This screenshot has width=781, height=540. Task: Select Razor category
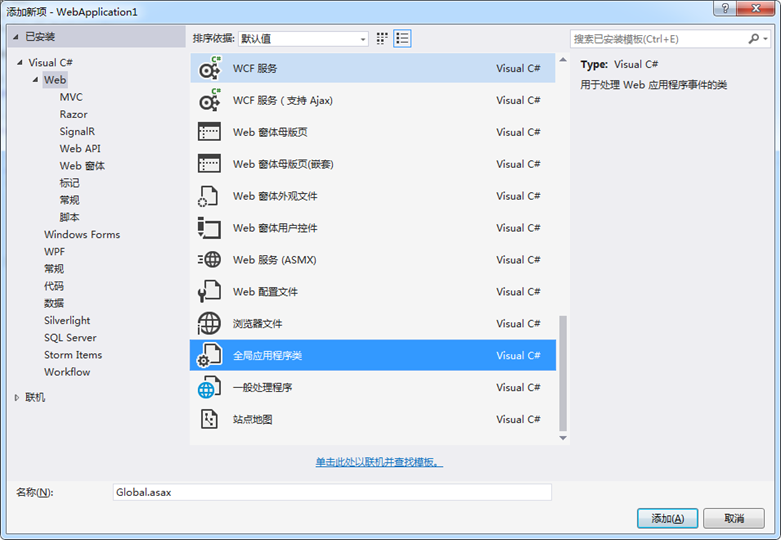(73, 114)
